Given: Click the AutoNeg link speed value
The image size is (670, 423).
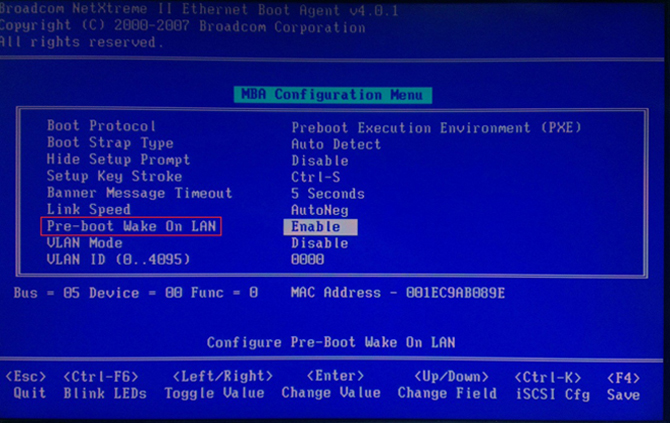Looking at the screenshot, I should point(320,210).
